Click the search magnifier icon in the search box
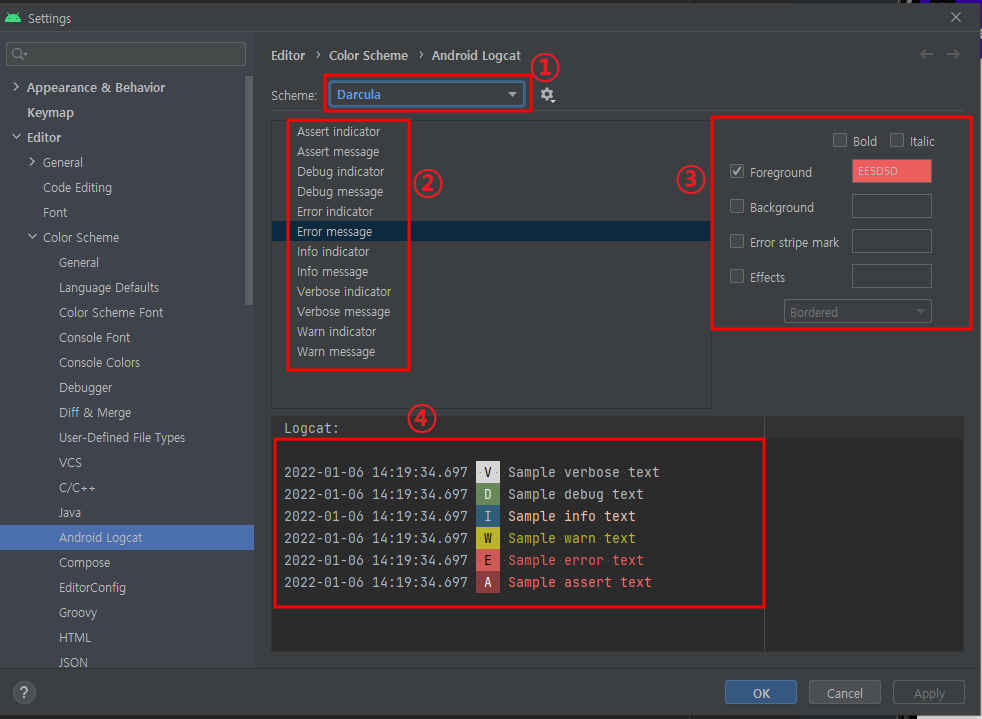 [19, 54]
